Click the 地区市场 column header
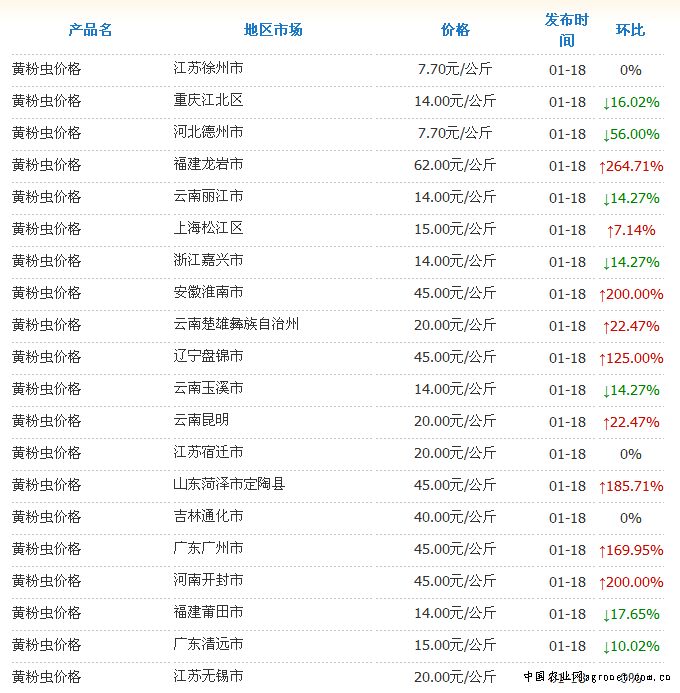This screenshot has height=693, width=680. pos(273,29)
